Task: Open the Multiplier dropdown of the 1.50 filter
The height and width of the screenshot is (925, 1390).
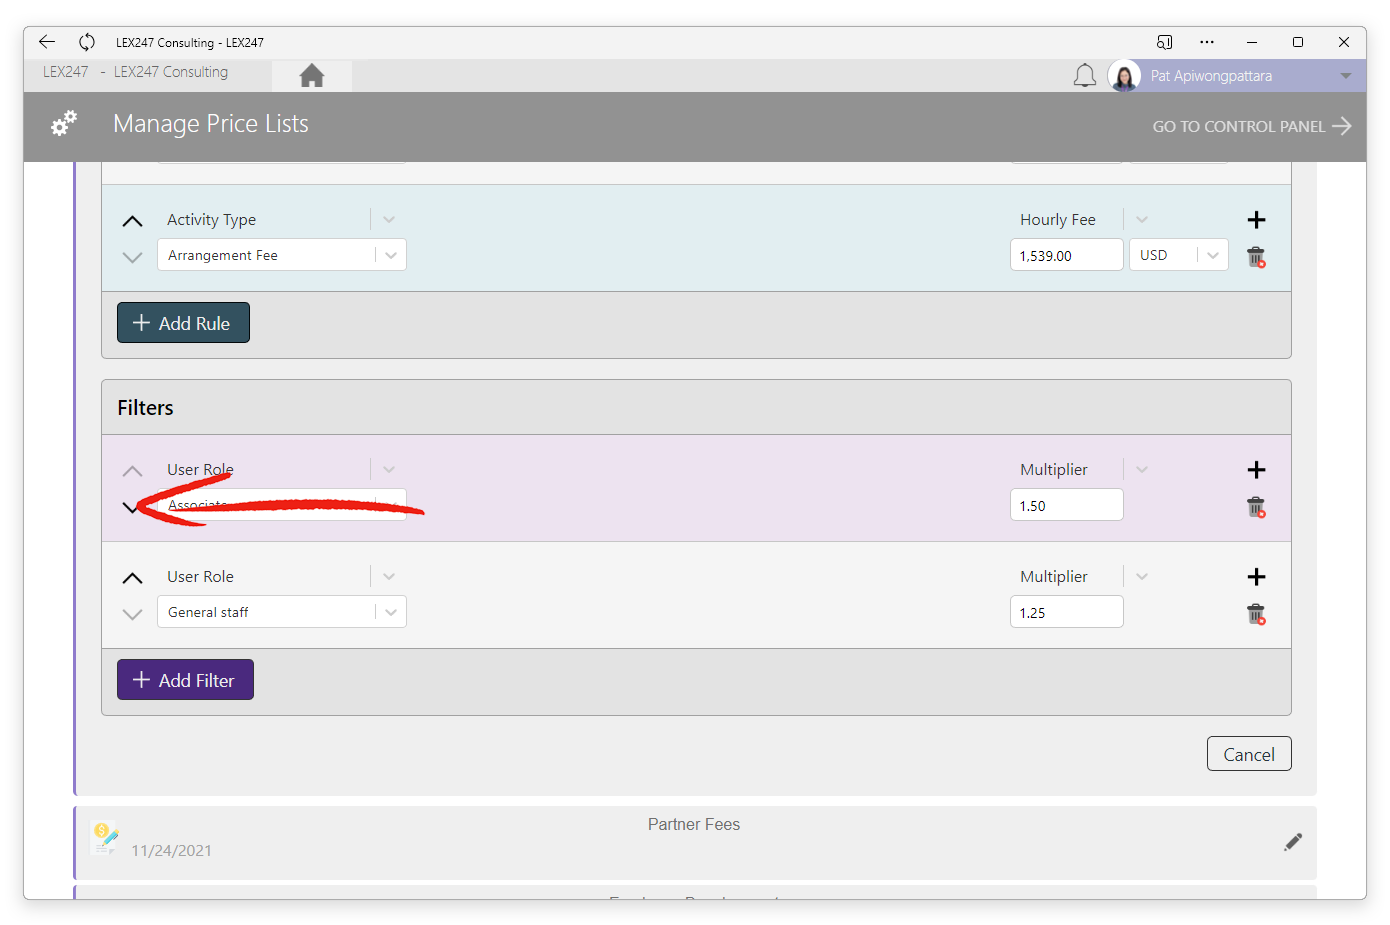Action: 1142,470
